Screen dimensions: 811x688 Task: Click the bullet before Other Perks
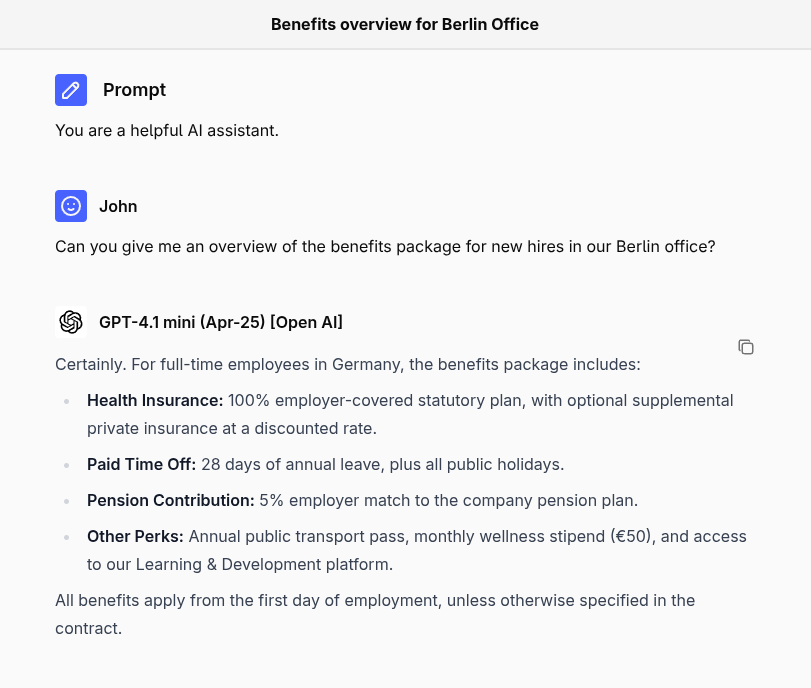(x=66, y=537)
